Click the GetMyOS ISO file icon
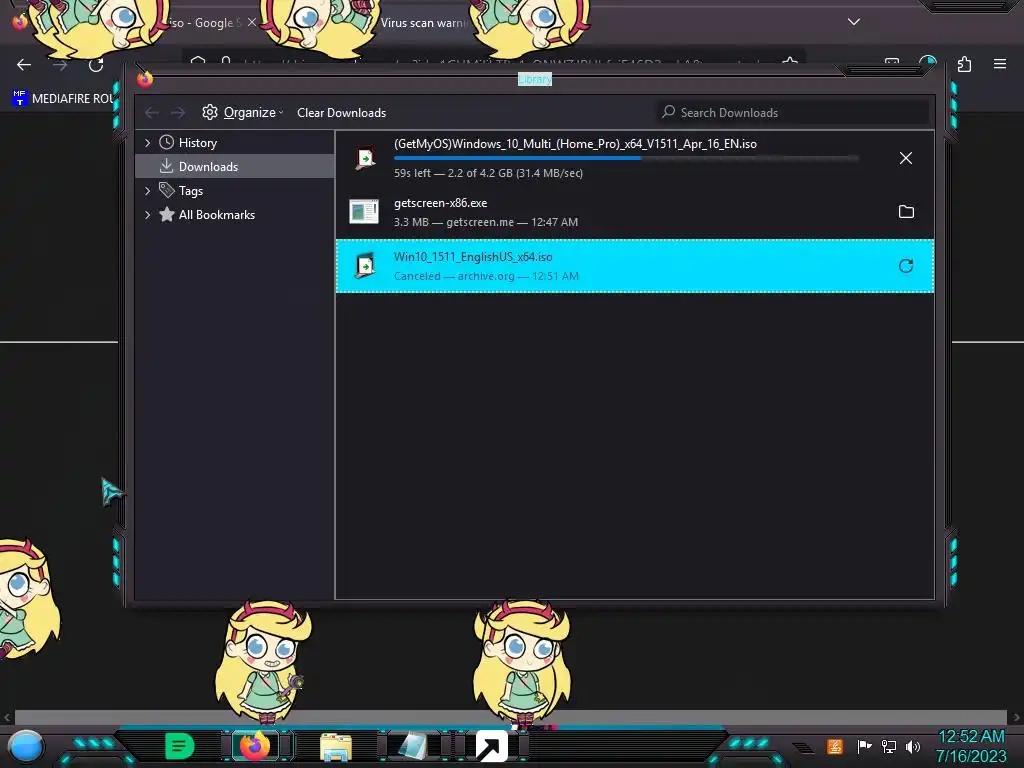1024x768 pixels. (x=364, y=158)
